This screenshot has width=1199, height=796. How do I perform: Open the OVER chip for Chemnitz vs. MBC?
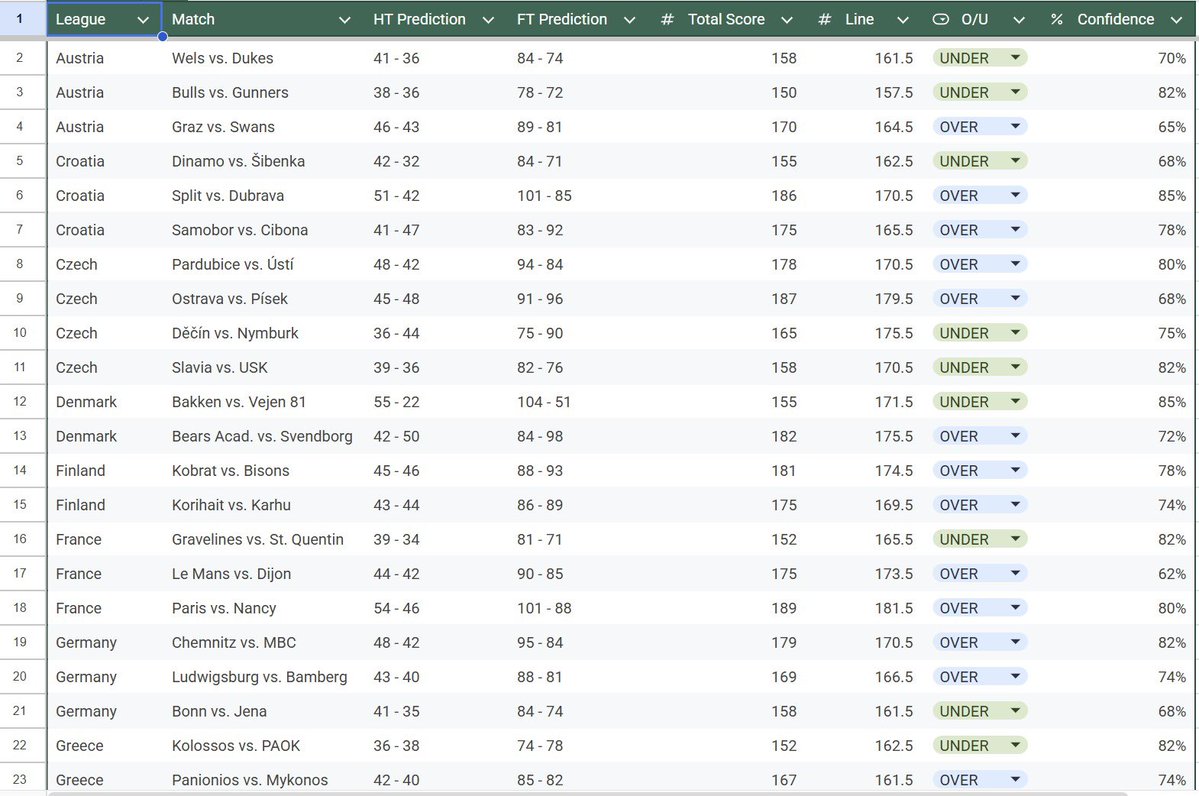pos(980,643)
